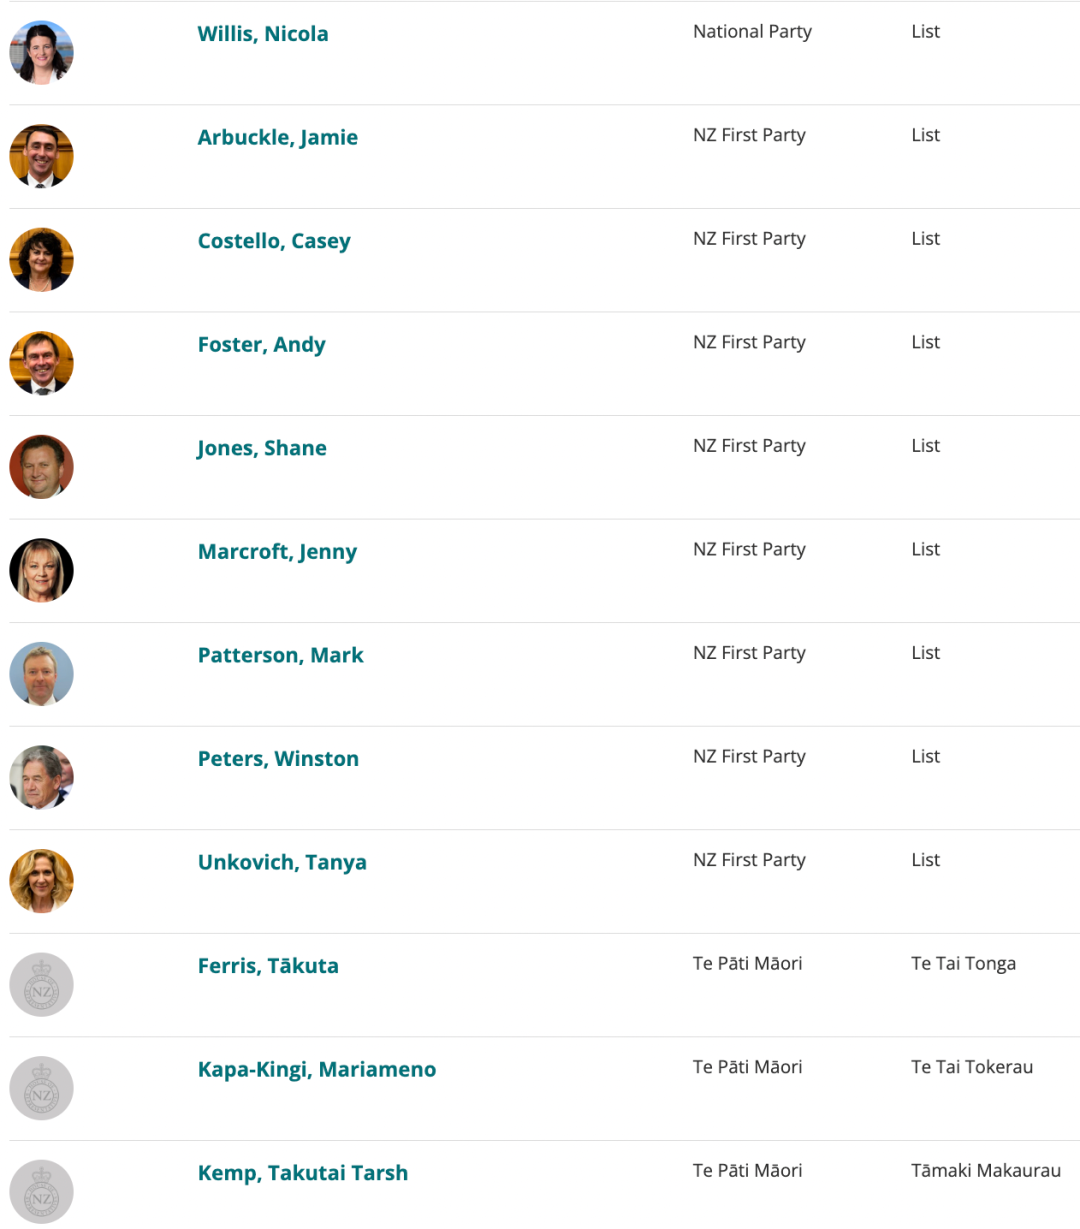Click Shane Jones's photo thumbnail
This screenshot has height=1229, width=1080.
41,467
